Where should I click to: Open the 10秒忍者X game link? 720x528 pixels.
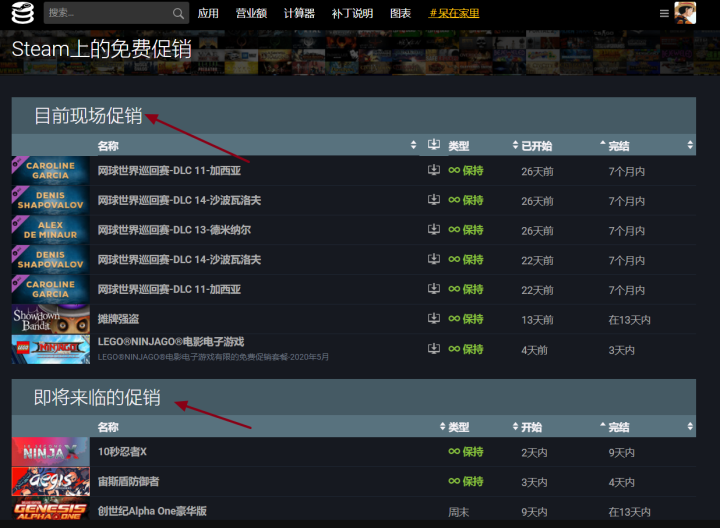pos(122,452)
